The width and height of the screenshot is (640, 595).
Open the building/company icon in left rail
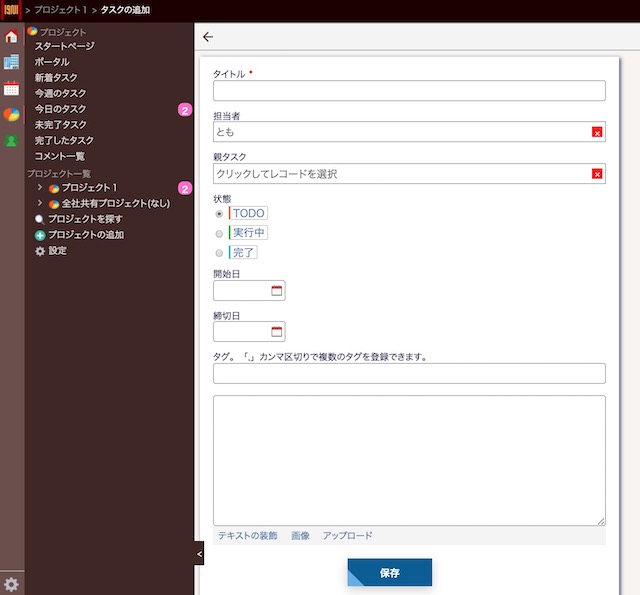coord(11,62)
